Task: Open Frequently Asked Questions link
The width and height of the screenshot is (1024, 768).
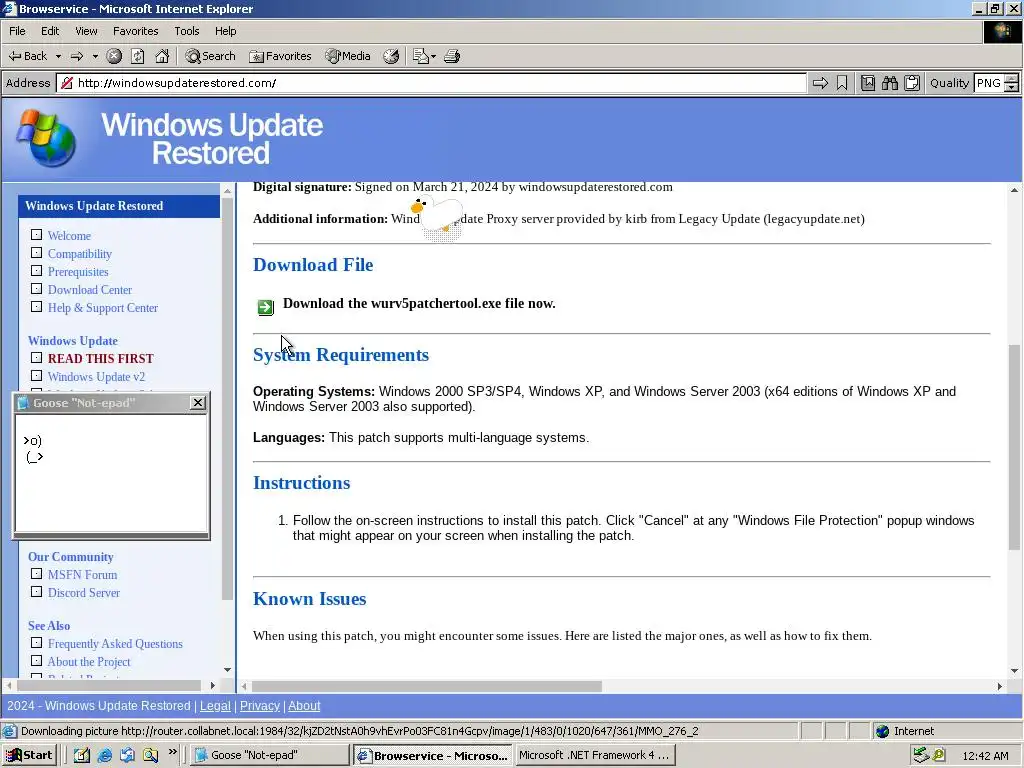Action: 115,644
